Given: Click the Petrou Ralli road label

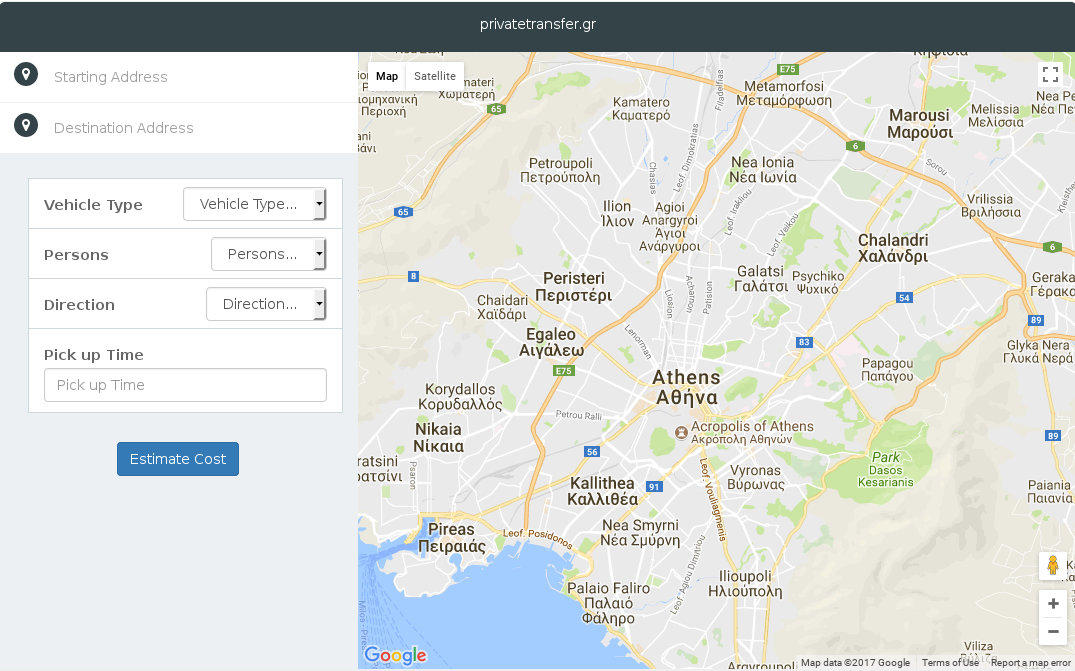Looking at the screenshot, I should click(579, 415).
